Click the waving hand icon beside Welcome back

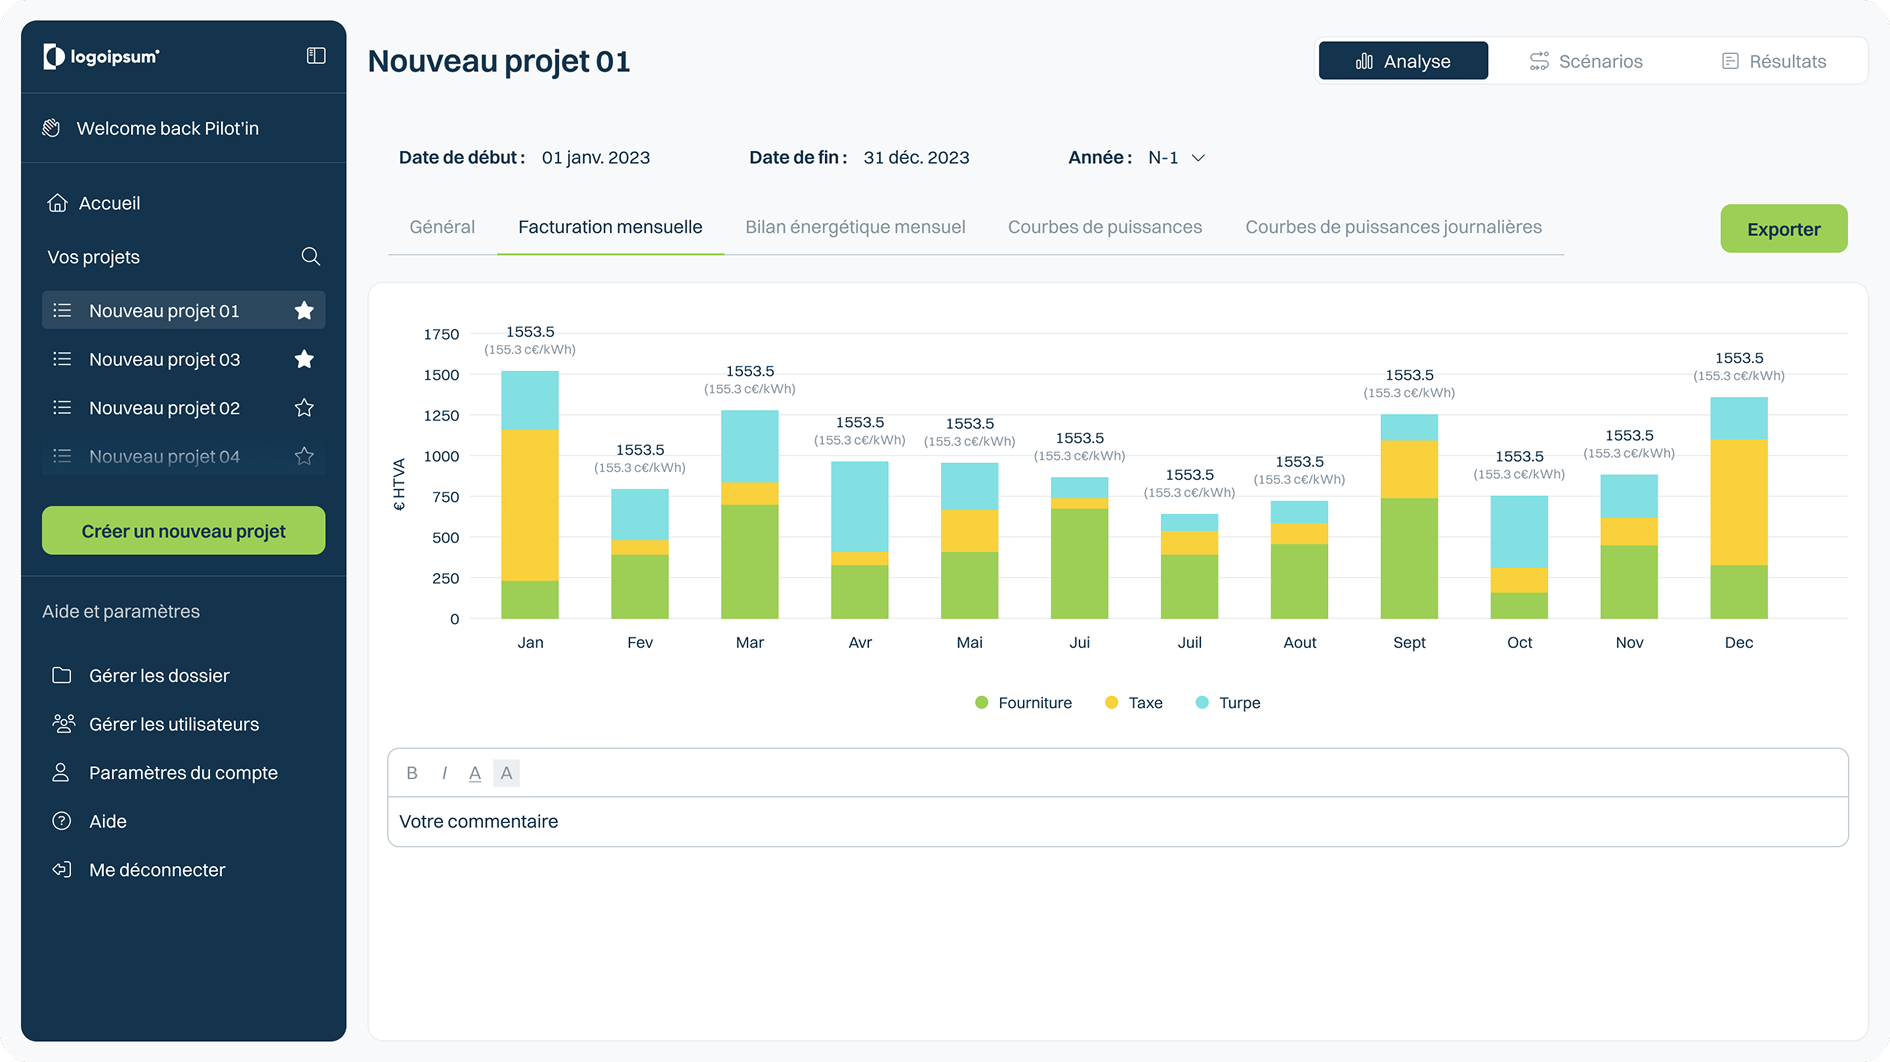[x=52, y=128]
